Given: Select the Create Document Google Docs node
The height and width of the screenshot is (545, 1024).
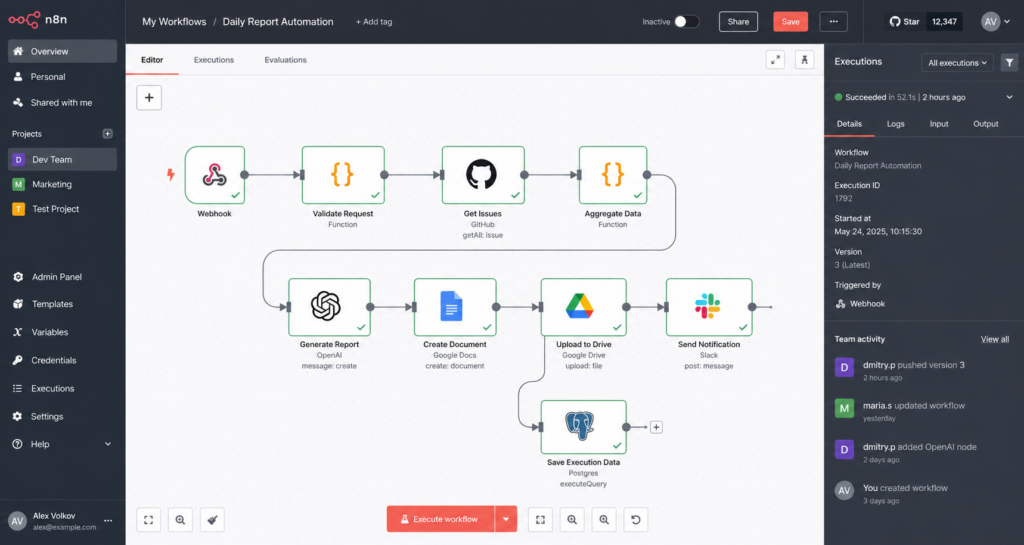Looking at the screenshot, I should tap(455, 307).
